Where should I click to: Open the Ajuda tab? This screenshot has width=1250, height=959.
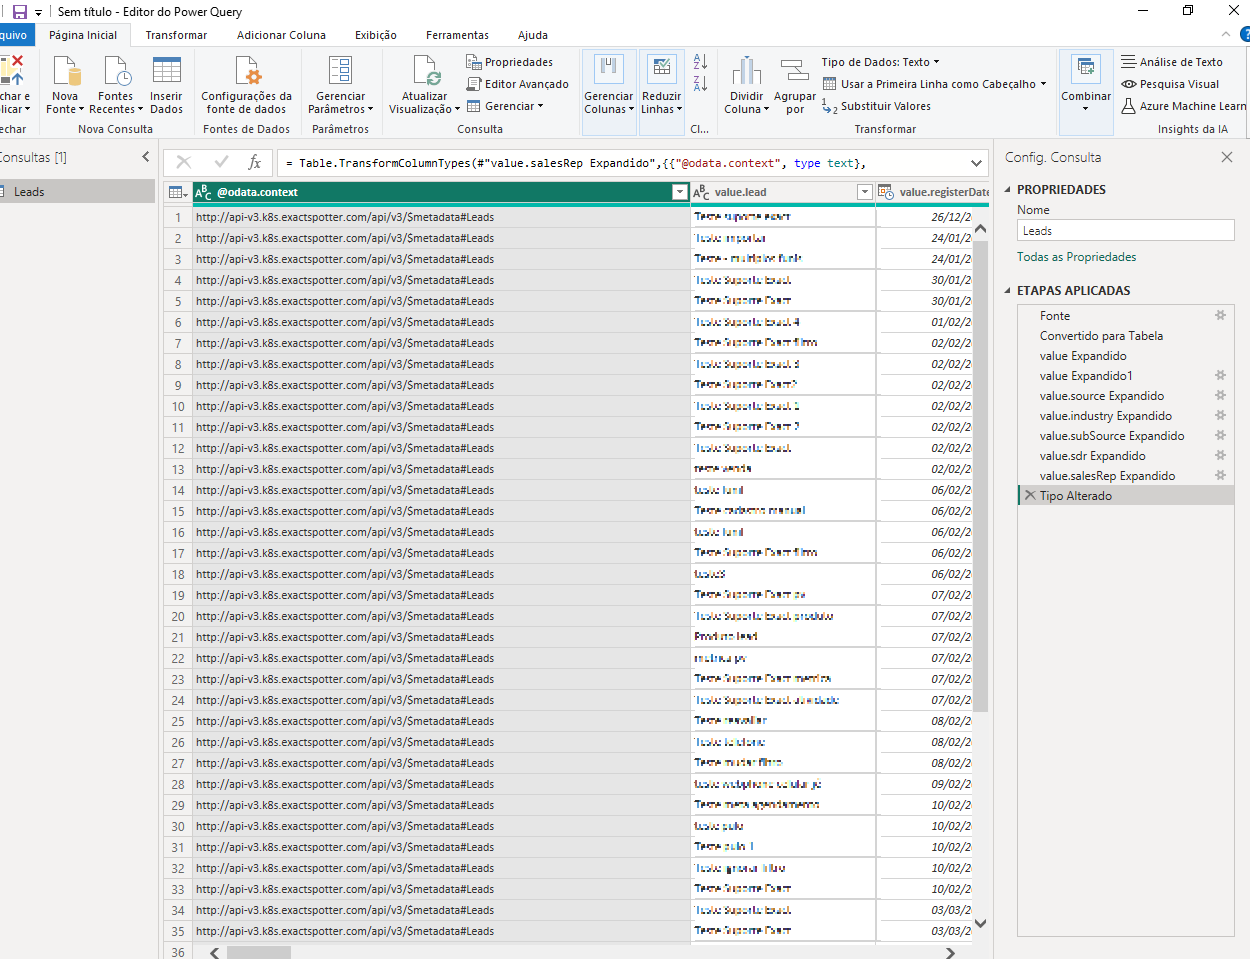pos(533,35)
